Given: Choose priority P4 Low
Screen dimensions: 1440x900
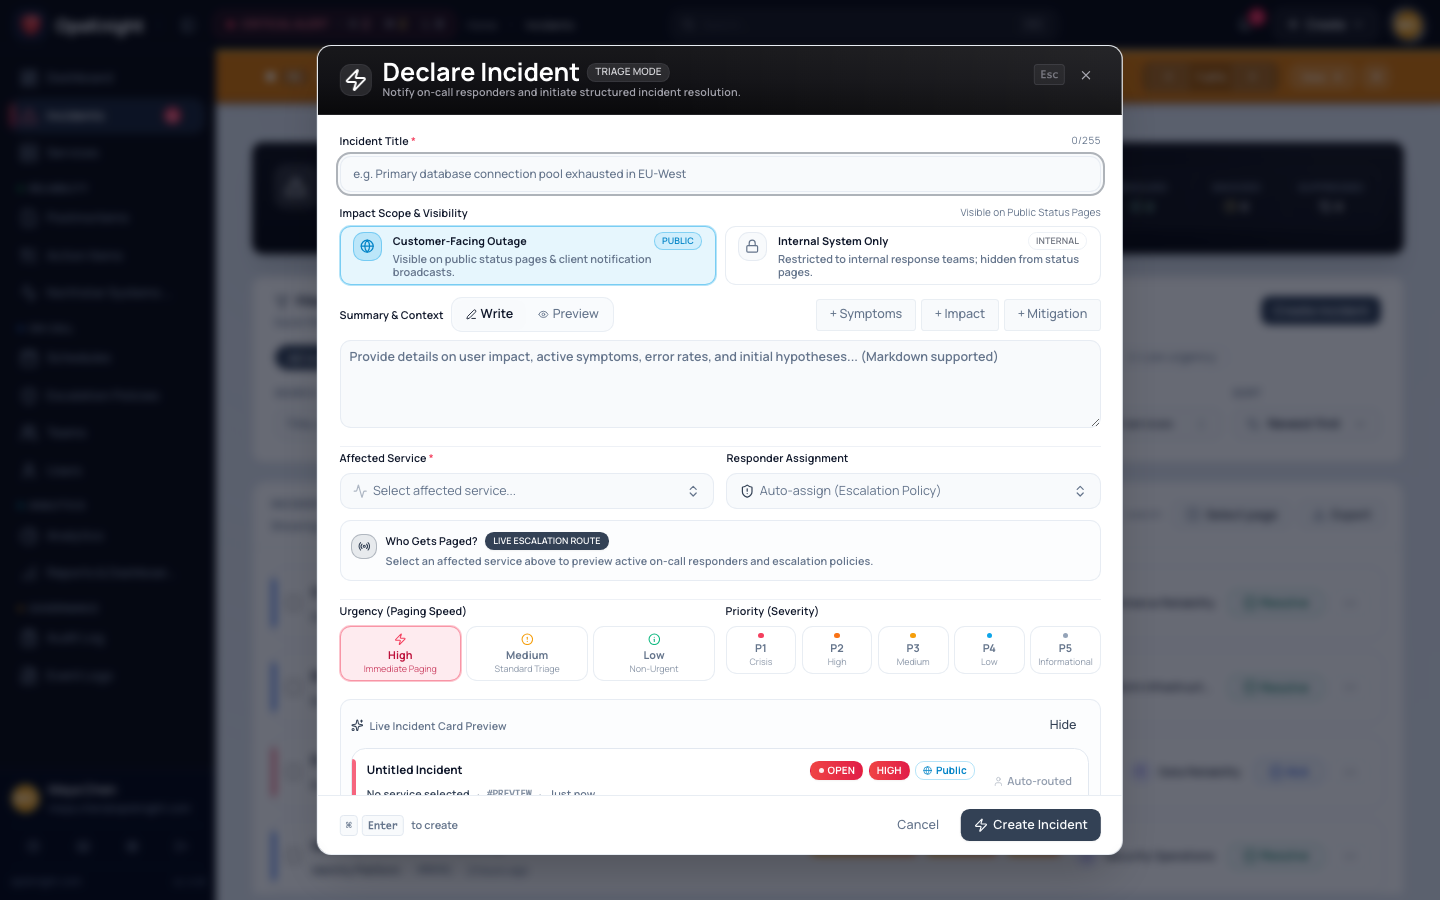Looking at the screenshot, I should 989,650.
